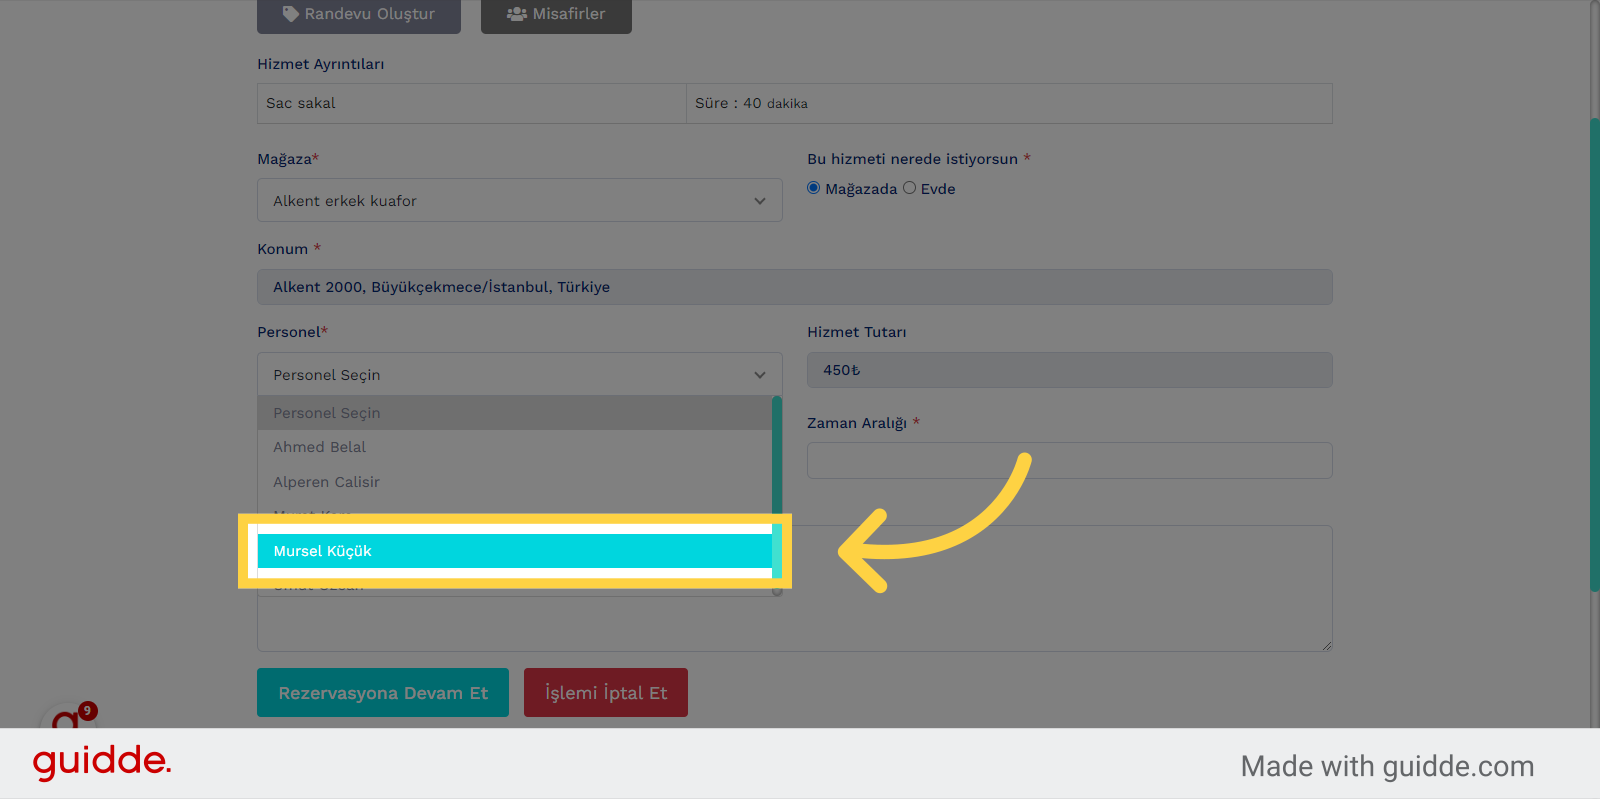Image resolution: width=1600 pixels, height=799 pixels.
Task: Click the İşlemi İptal Et button
Action: [x=606, y=693]
